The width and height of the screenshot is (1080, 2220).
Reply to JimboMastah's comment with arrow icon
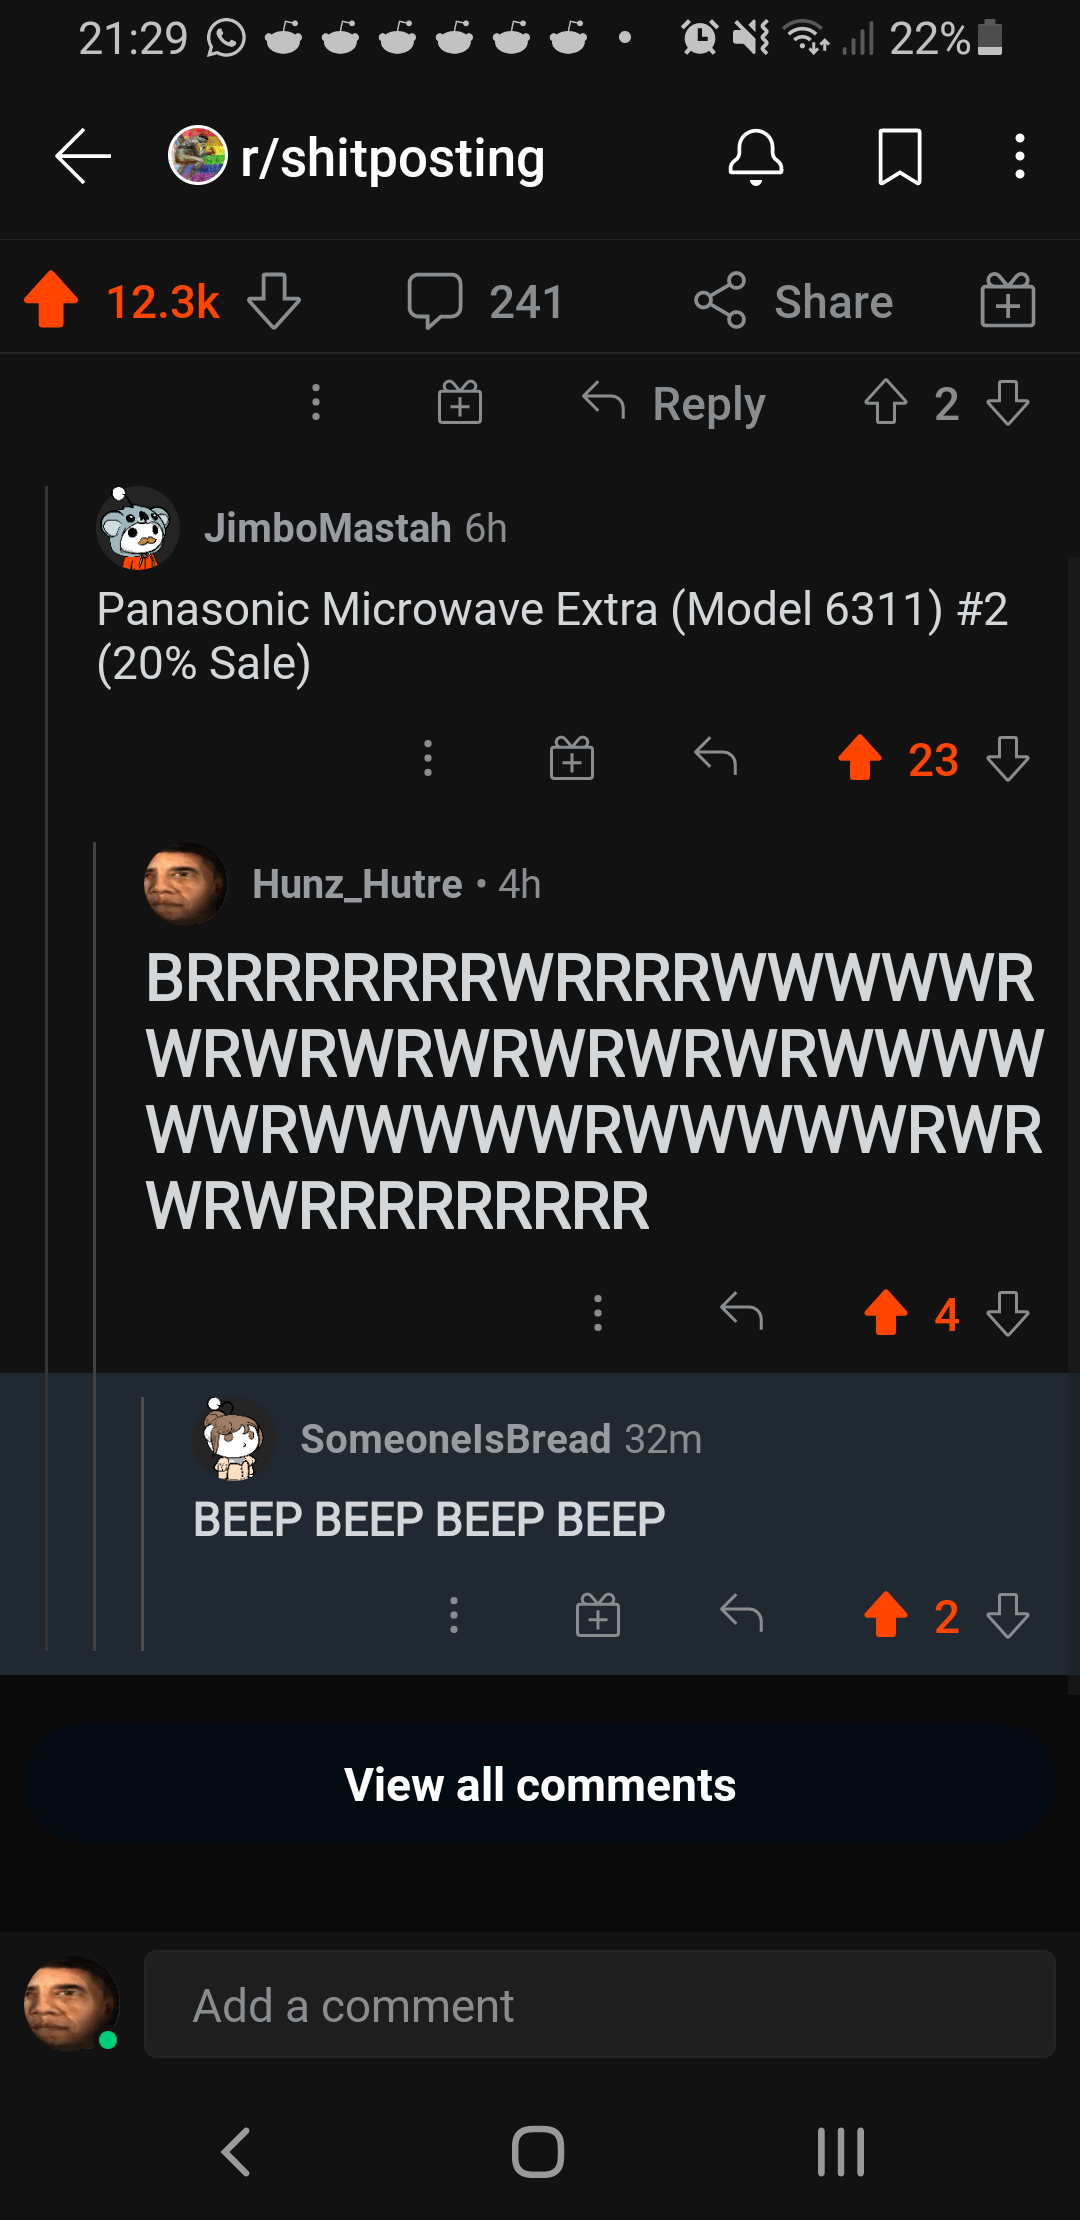pyautogui.click(x=716, y=757)
